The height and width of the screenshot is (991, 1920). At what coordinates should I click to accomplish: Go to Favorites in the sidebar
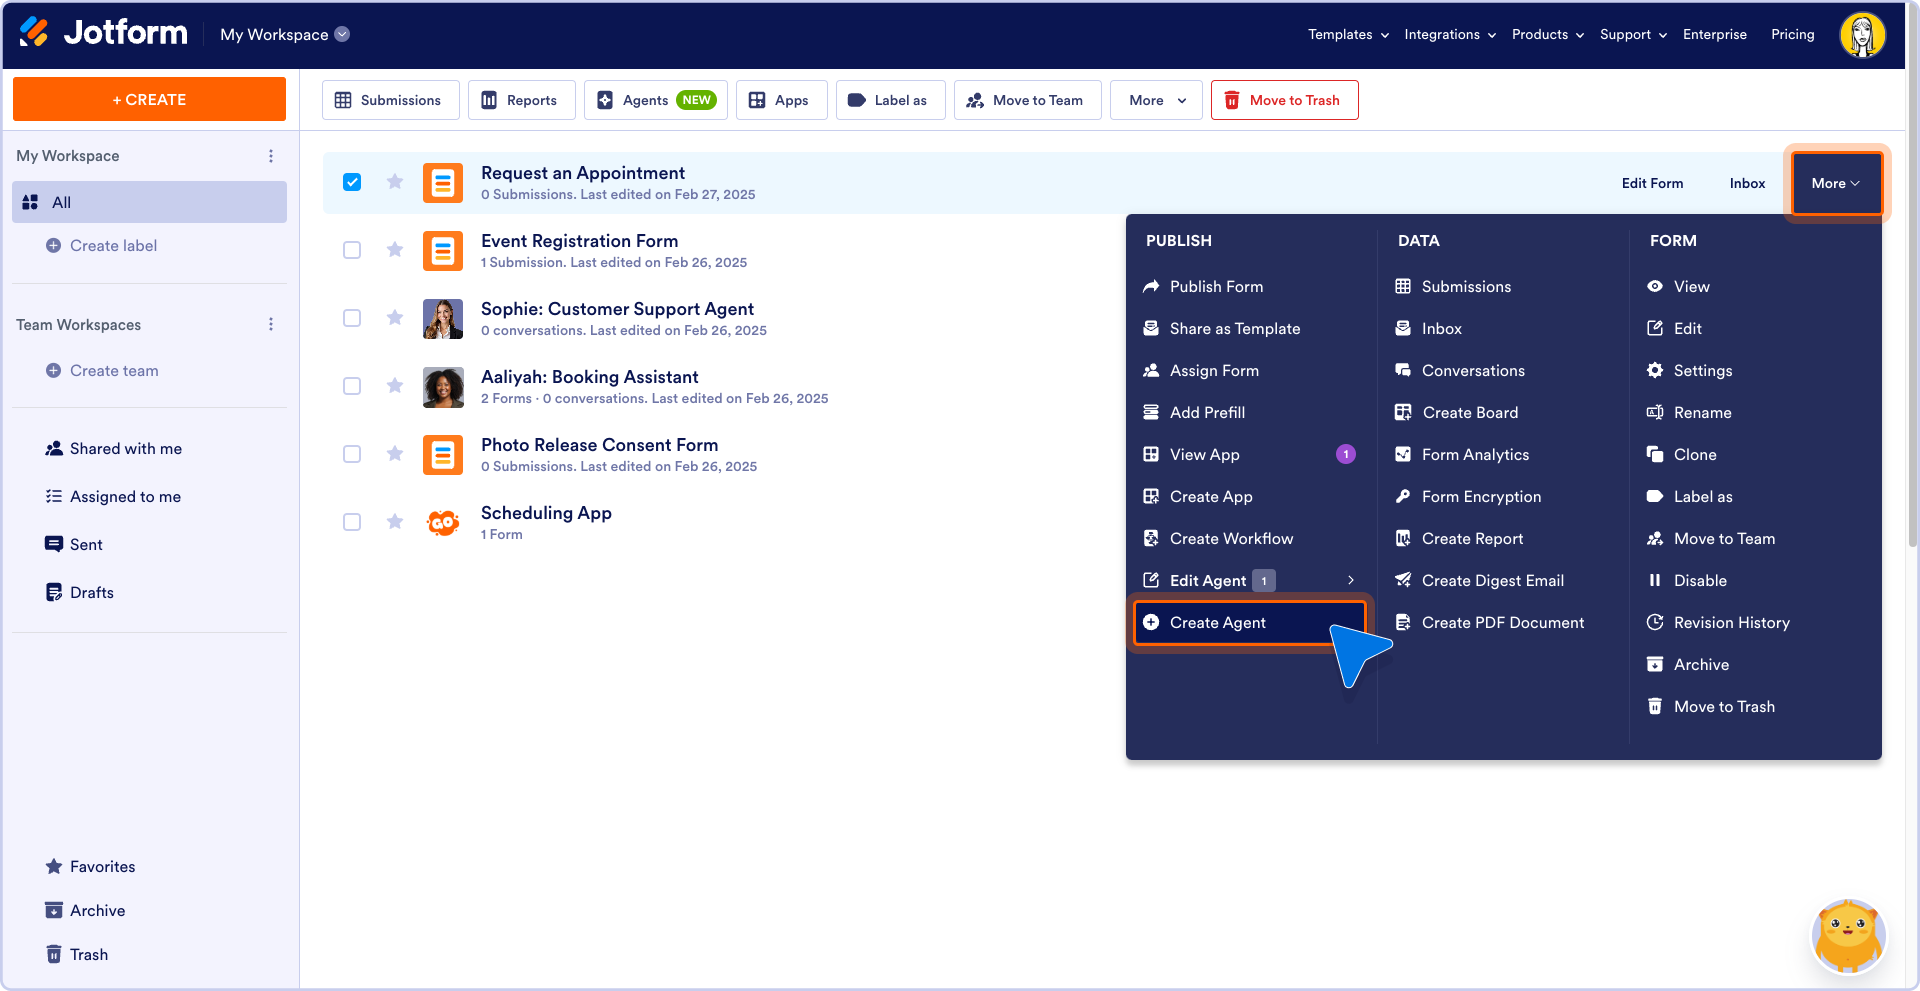coord(102,866)
